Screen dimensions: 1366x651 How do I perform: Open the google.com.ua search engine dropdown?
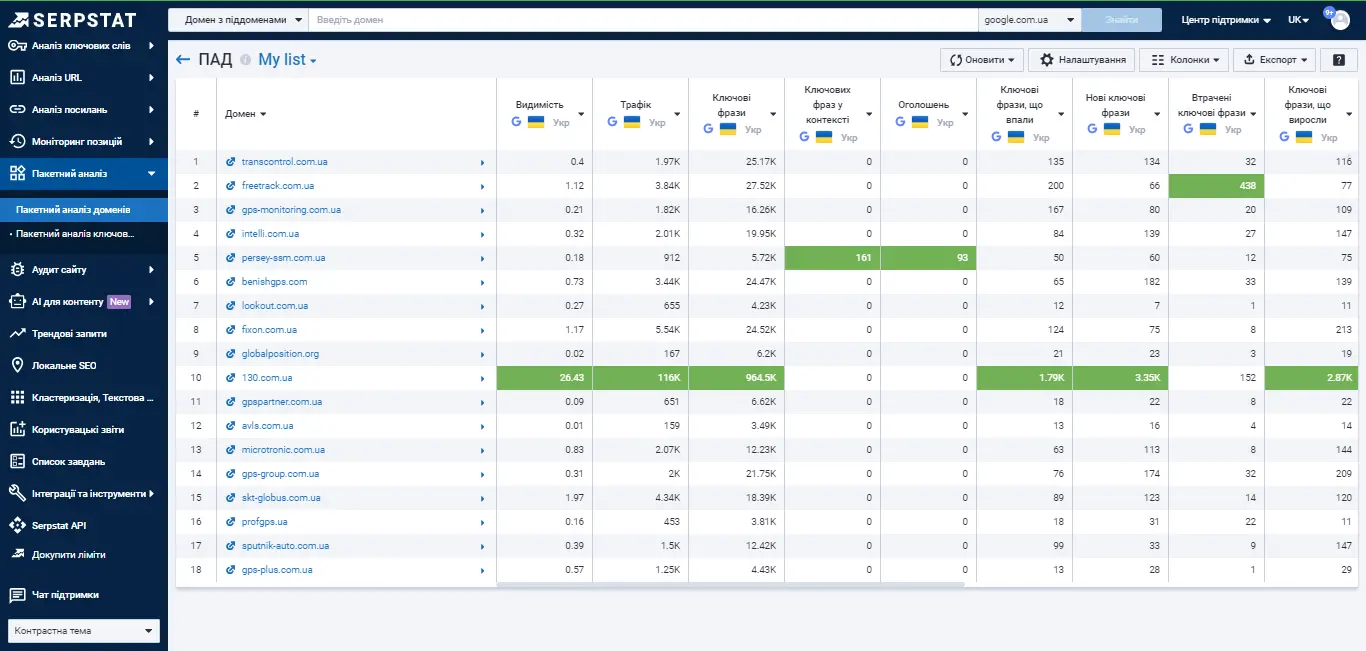coord(1029,20)
